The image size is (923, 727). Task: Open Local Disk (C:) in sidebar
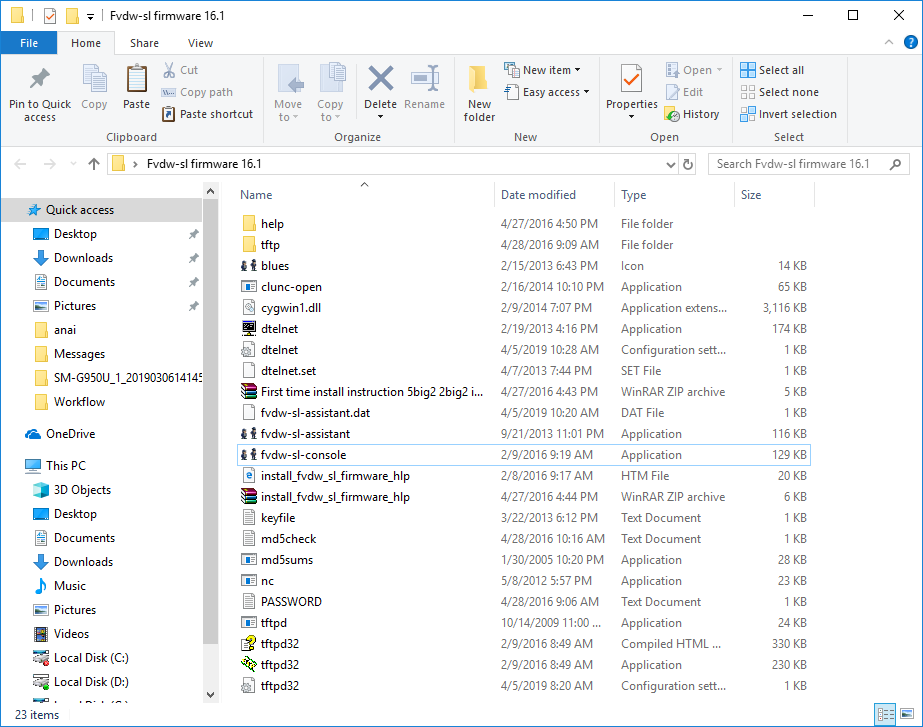pos(91,658)
